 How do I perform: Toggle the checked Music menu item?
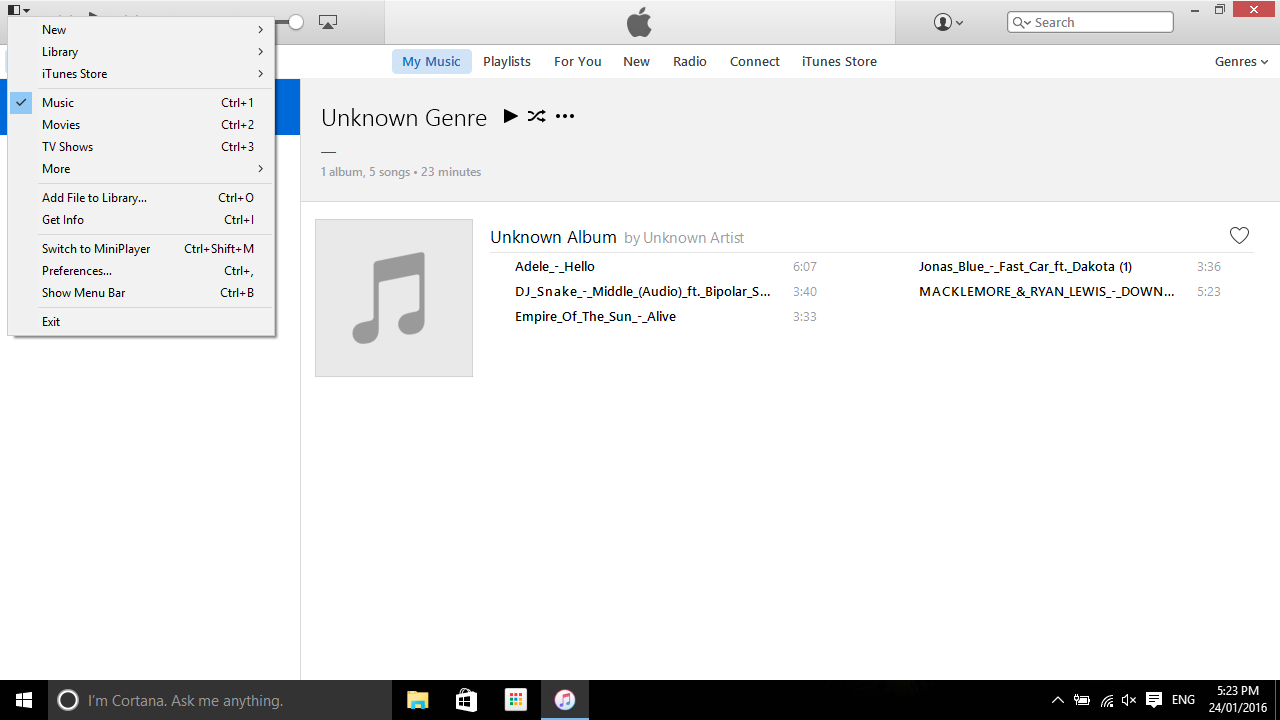pyautogui.click(x=141, y=103)
